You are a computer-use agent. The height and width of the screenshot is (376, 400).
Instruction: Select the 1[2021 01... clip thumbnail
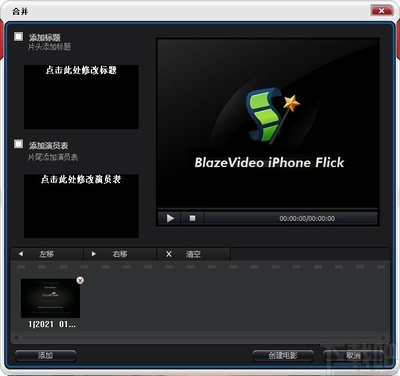pos(50,298)
